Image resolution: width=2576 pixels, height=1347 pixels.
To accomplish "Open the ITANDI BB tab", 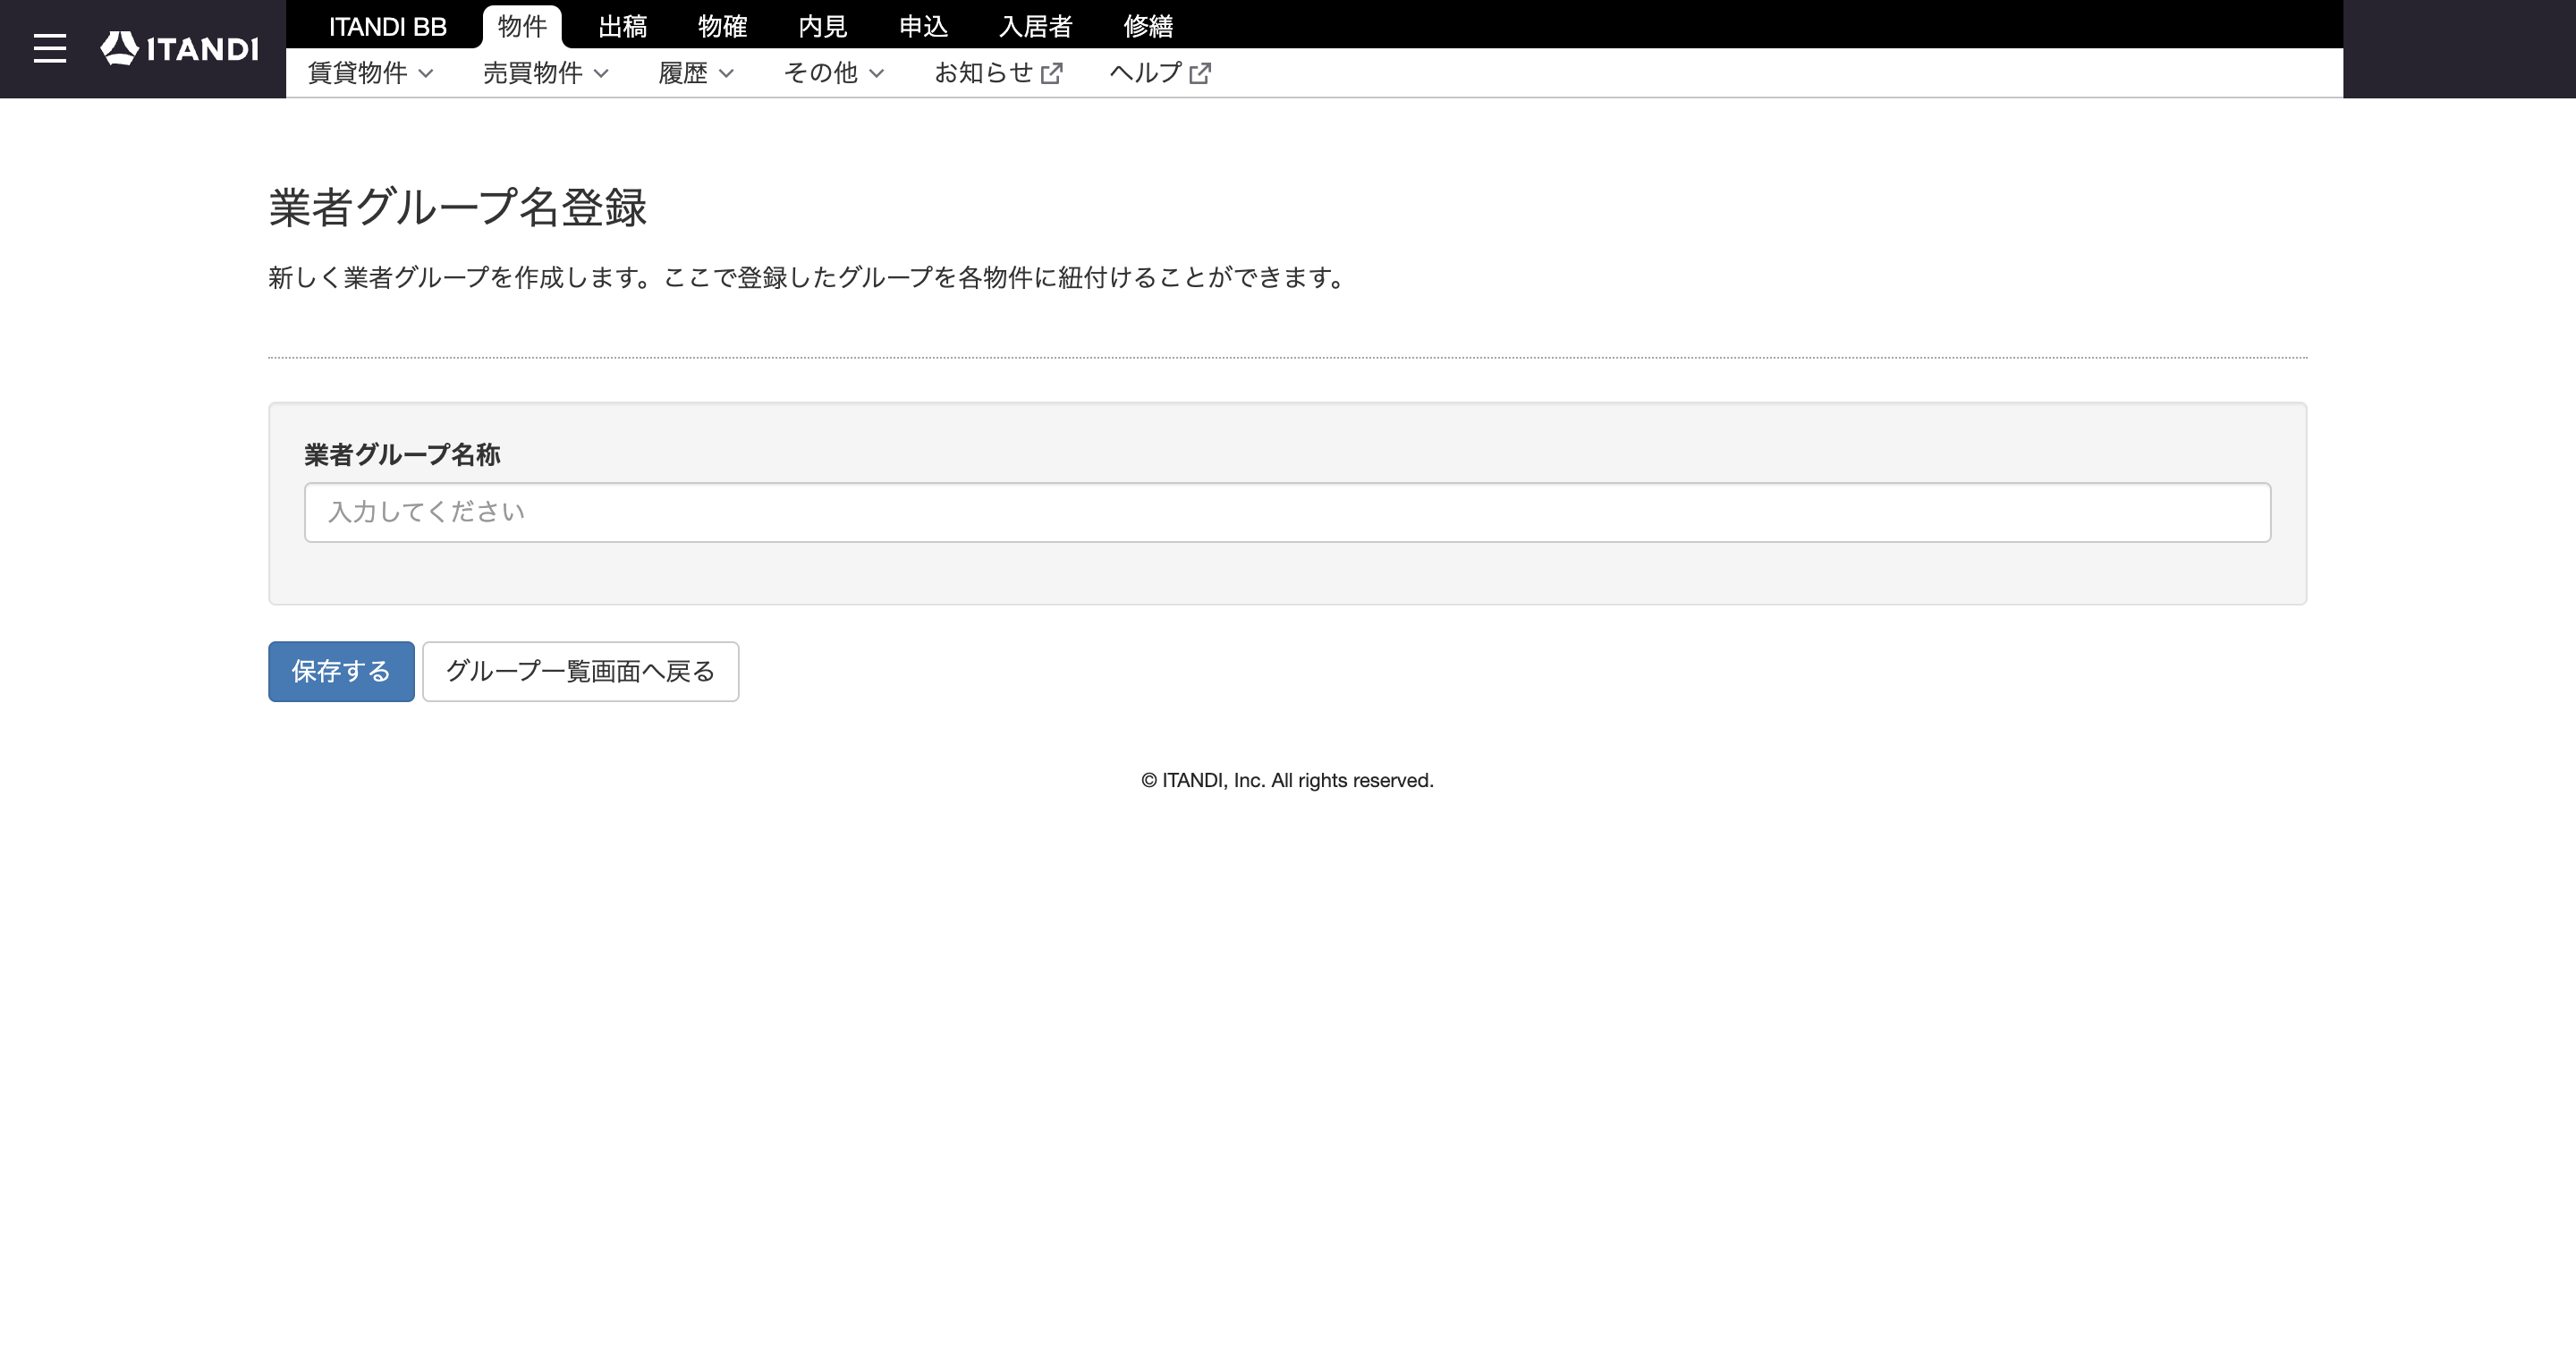I will [388, 26].
